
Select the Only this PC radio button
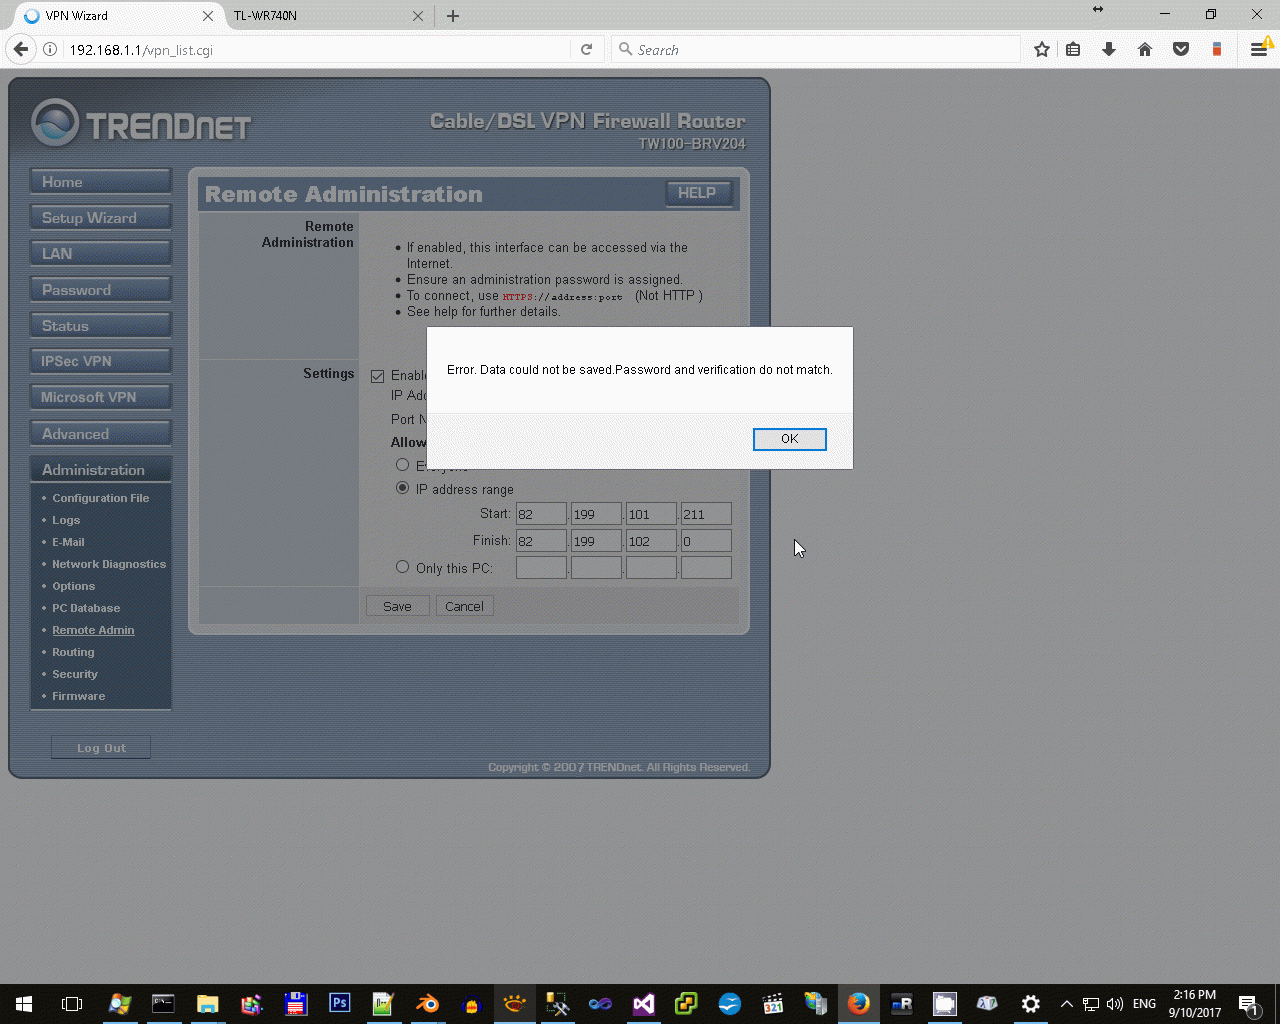(402, 567)
